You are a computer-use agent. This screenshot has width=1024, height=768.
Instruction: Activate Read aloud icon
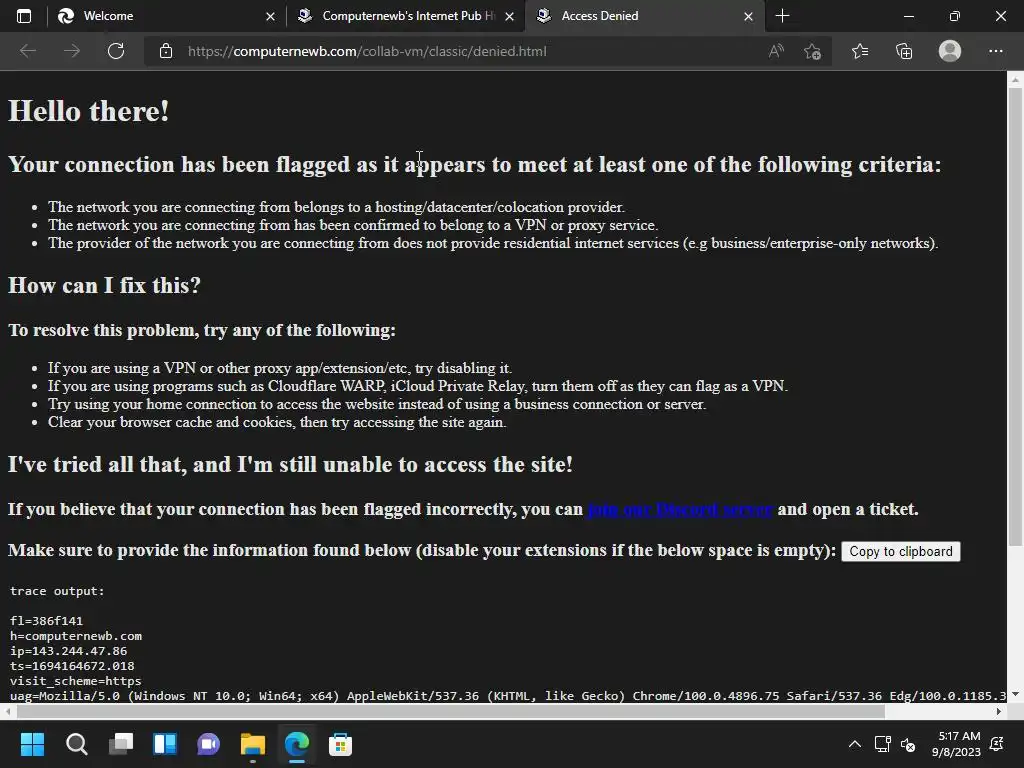click(776, 51)
